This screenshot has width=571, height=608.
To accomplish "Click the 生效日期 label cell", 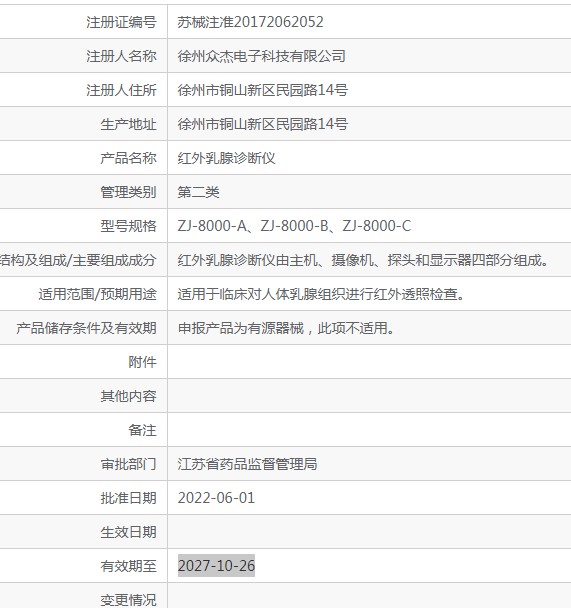I will (83, 532).
